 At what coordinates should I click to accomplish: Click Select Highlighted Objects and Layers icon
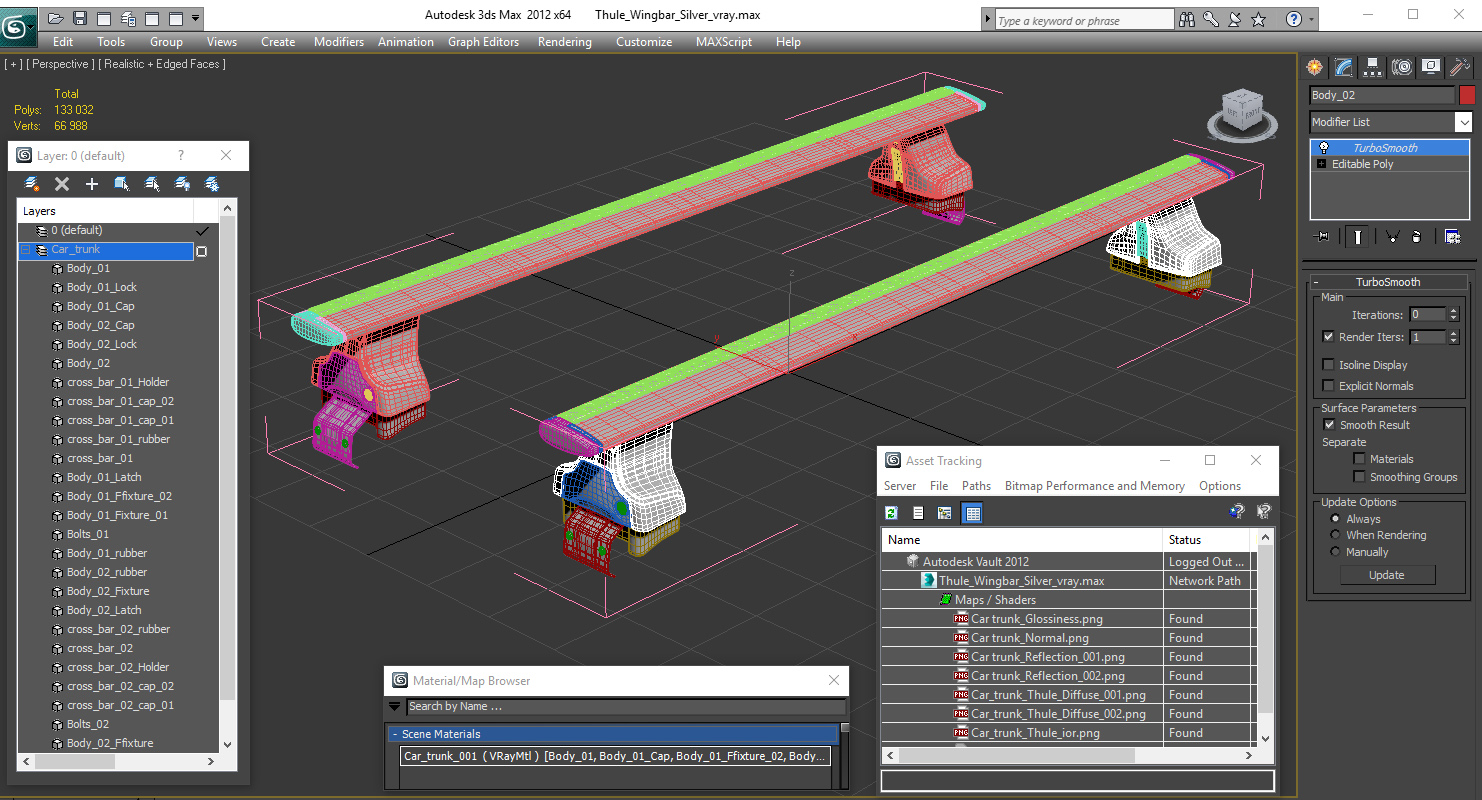(121, 184)
